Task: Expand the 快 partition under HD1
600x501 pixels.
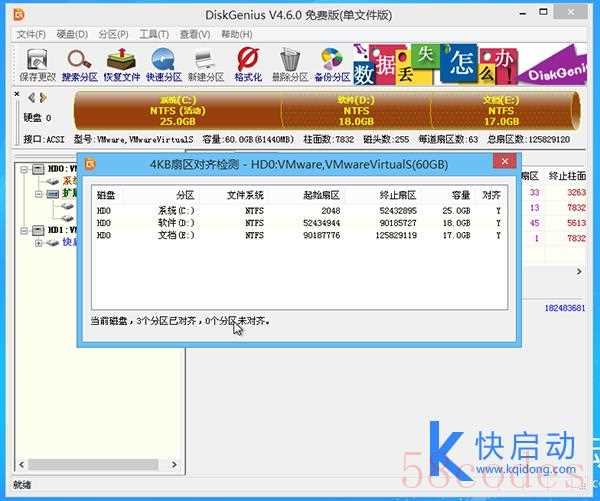Action: pyautogui.click(x=39, y=243)
